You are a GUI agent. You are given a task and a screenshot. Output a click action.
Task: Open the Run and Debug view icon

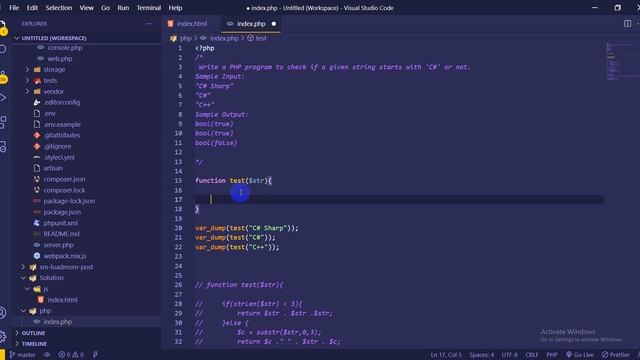click(x=3, y=98)
